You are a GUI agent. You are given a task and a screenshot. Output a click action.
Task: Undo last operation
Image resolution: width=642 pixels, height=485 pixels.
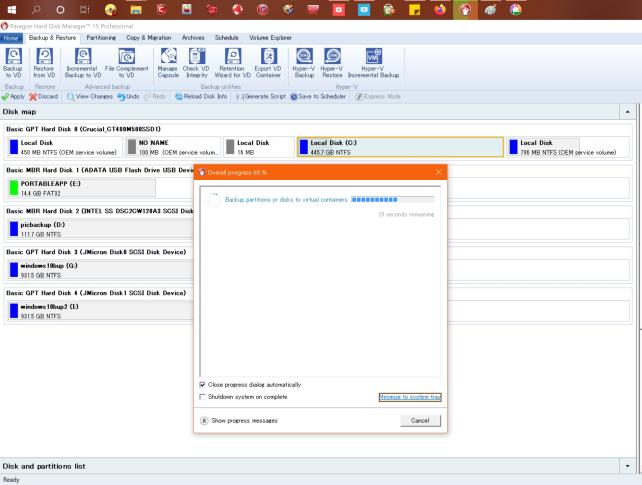[128, 97]
